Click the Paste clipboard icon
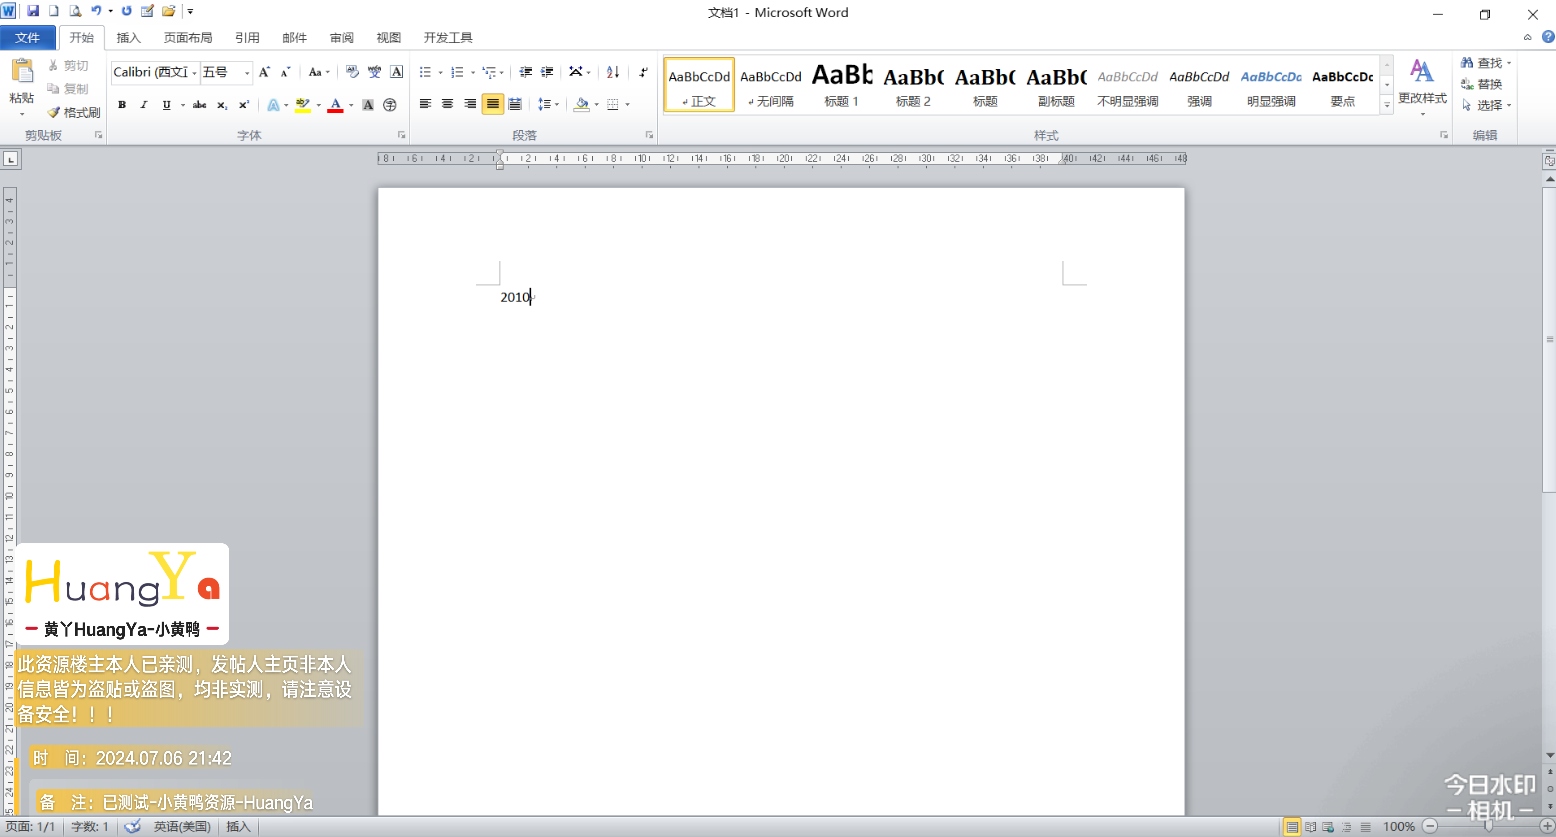1556x837 pixels. (21, 72)
